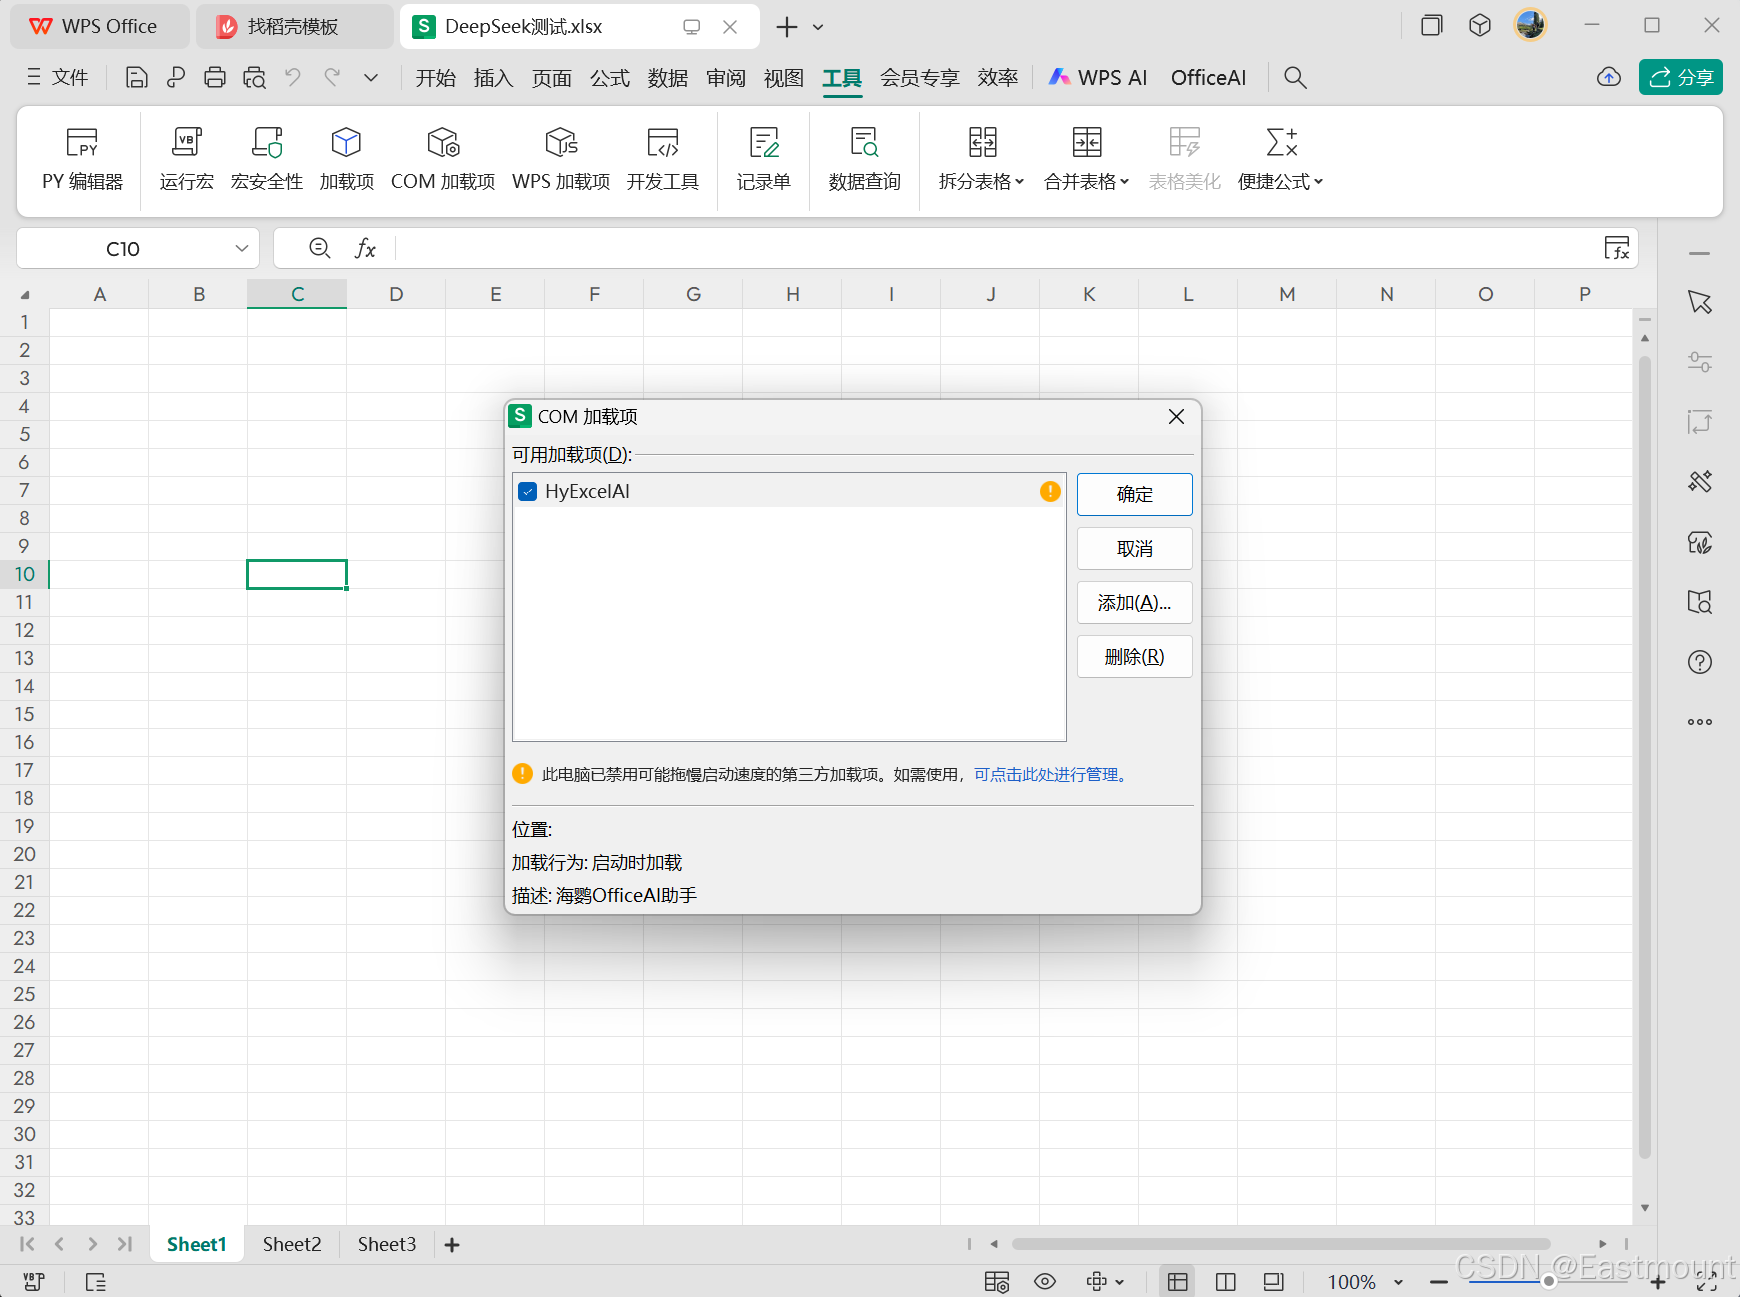1740x1297 pixels.
Task: Click the more (three dots) sidebar icon
Action: [x=1700, y=722]
